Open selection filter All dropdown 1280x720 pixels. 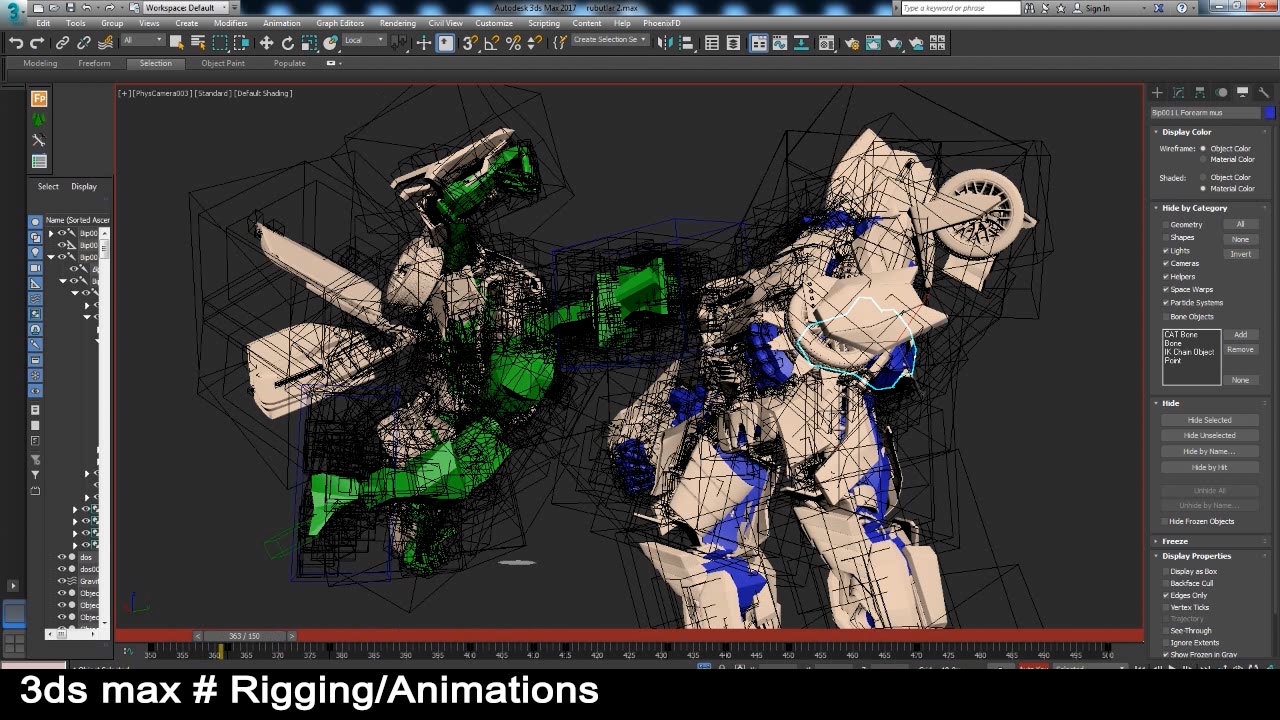click(x=143, y=41)
